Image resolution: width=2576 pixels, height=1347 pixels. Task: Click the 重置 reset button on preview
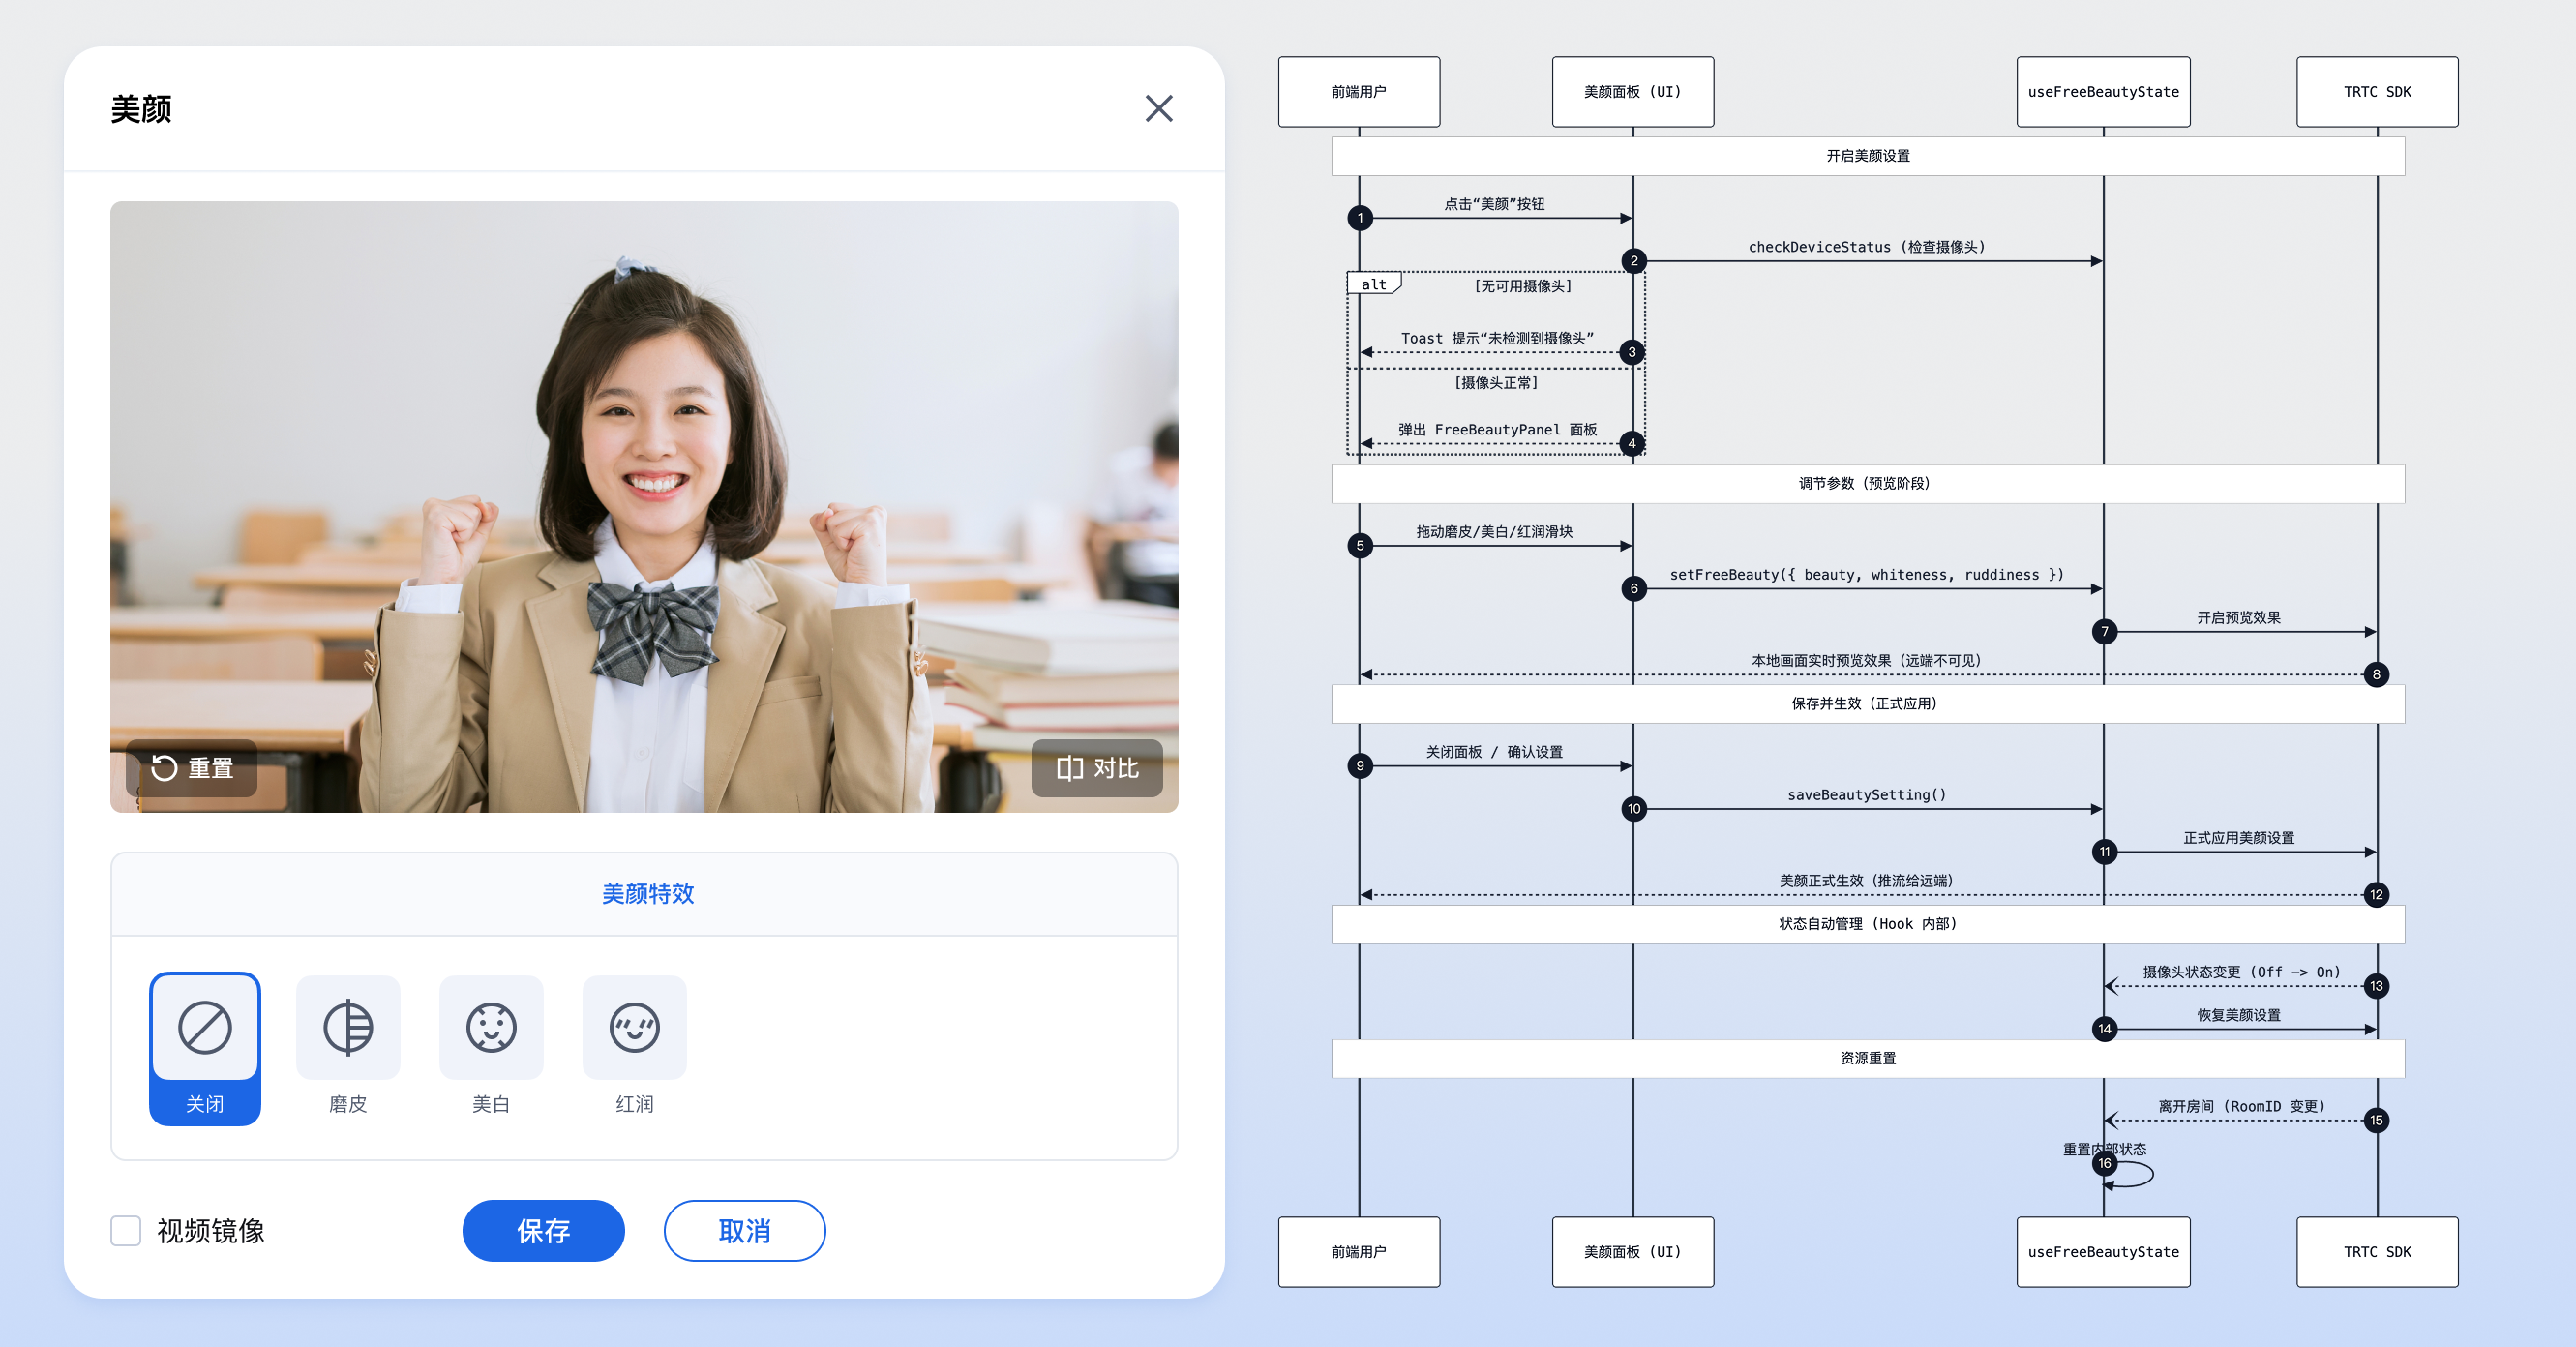click(192, 768)
